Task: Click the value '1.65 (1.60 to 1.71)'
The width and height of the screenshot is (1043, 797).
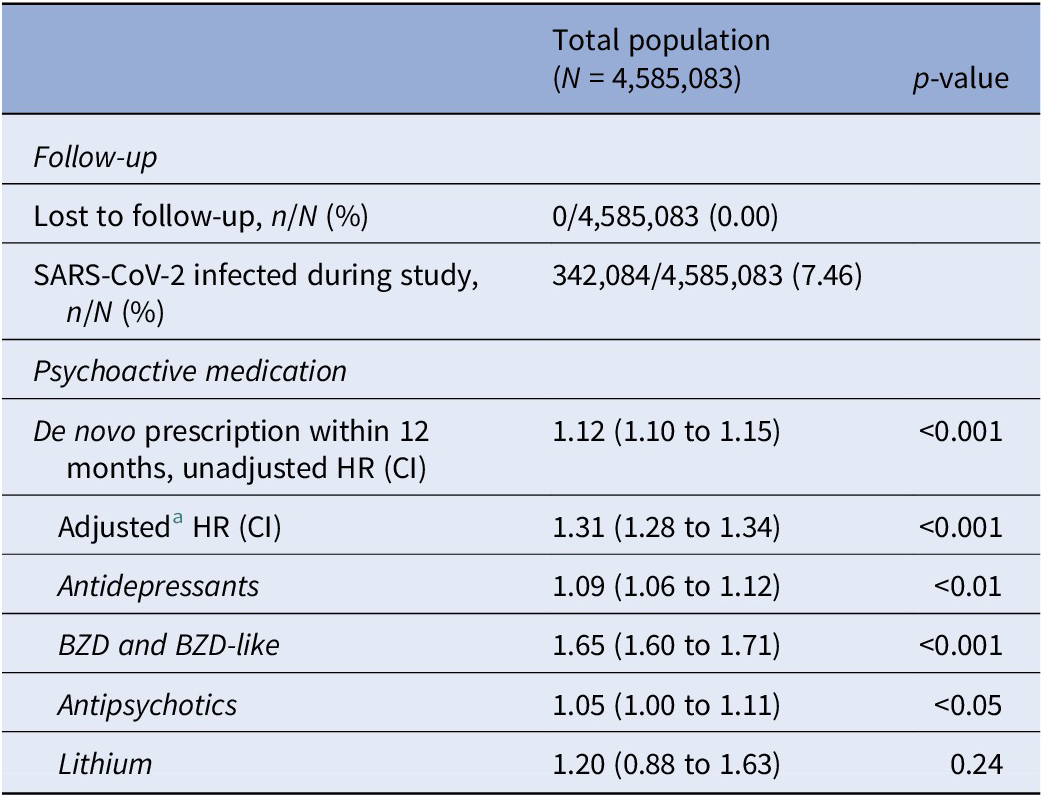Action: click(666, 645)
